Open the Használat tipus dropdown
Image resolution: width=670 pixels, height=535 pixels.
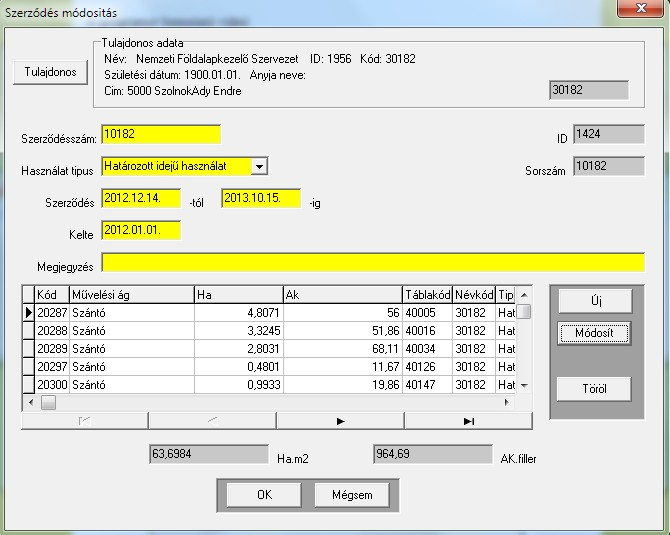click(x=259, y=166)
